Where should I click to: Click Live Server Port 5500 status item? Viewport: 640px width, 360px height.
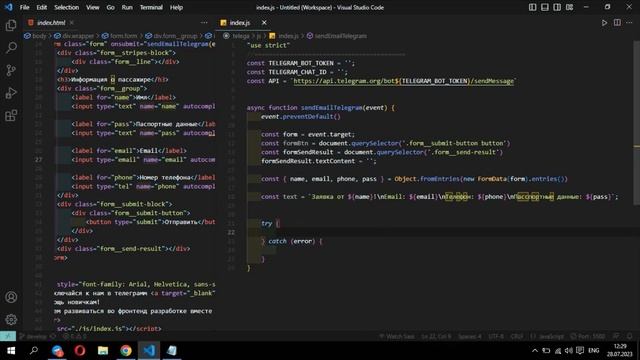click(588, 336)
